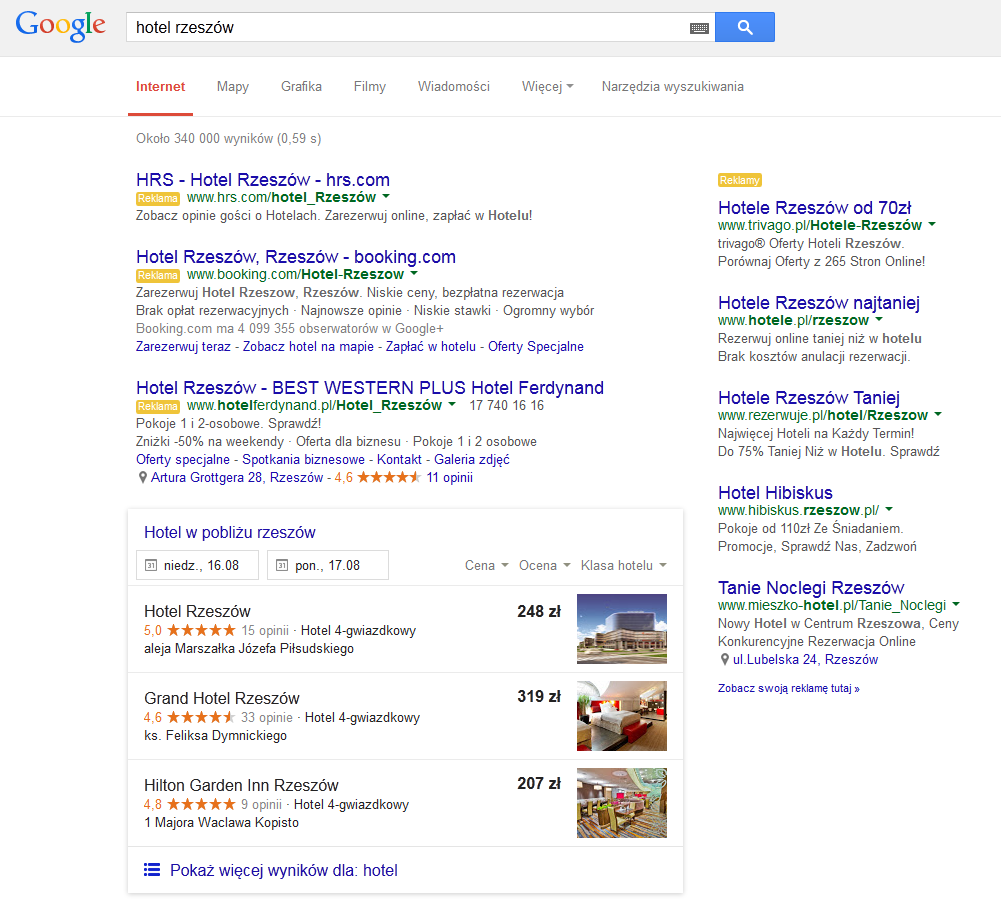Click the blue magnifying glass search button
The height and width of the screenshot is (904, 1001).
pos(744,27)
